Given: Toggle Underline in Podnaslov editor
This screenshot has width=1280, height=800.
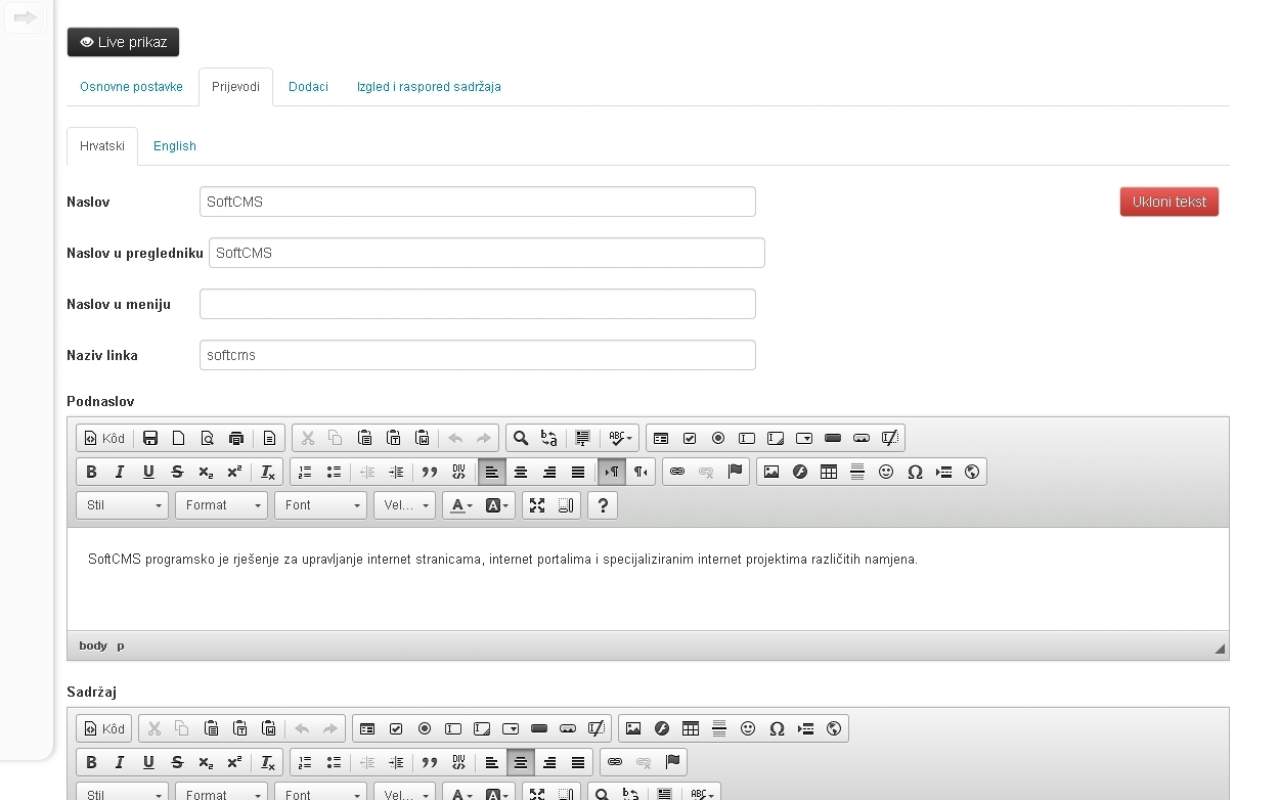Looking at the screenshot, I should coord(149,472).
